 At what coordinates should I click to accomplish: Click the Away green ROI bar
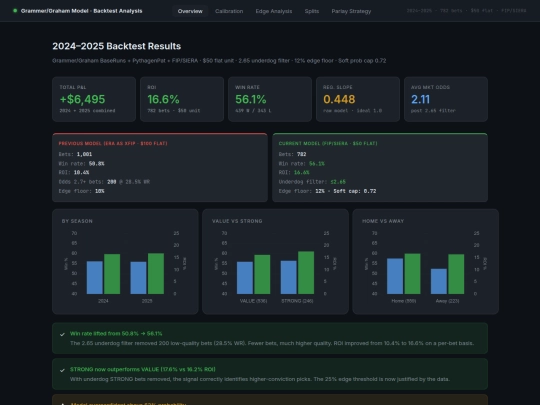[x=456, y=274]
